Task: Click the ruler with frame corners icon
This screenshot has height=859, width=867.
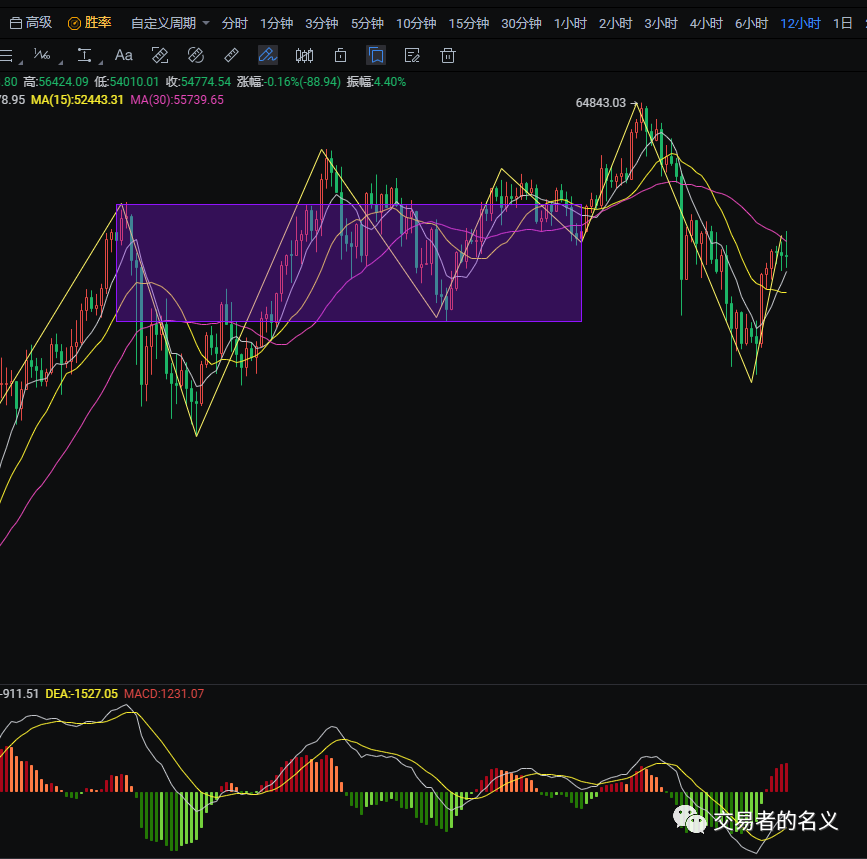Action: (x=160, y=55)
